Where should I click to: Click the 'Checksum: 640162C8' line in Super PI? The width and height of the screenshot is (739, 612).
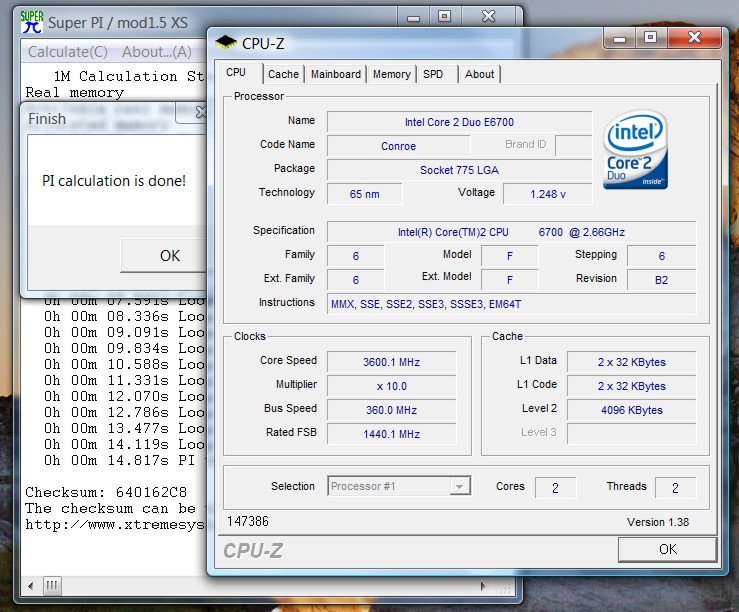(106, 492)
